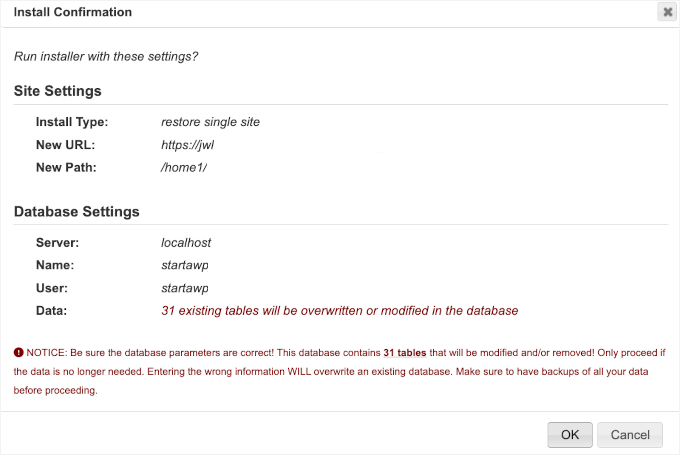Select the Site Settings heading

point(58,91)
